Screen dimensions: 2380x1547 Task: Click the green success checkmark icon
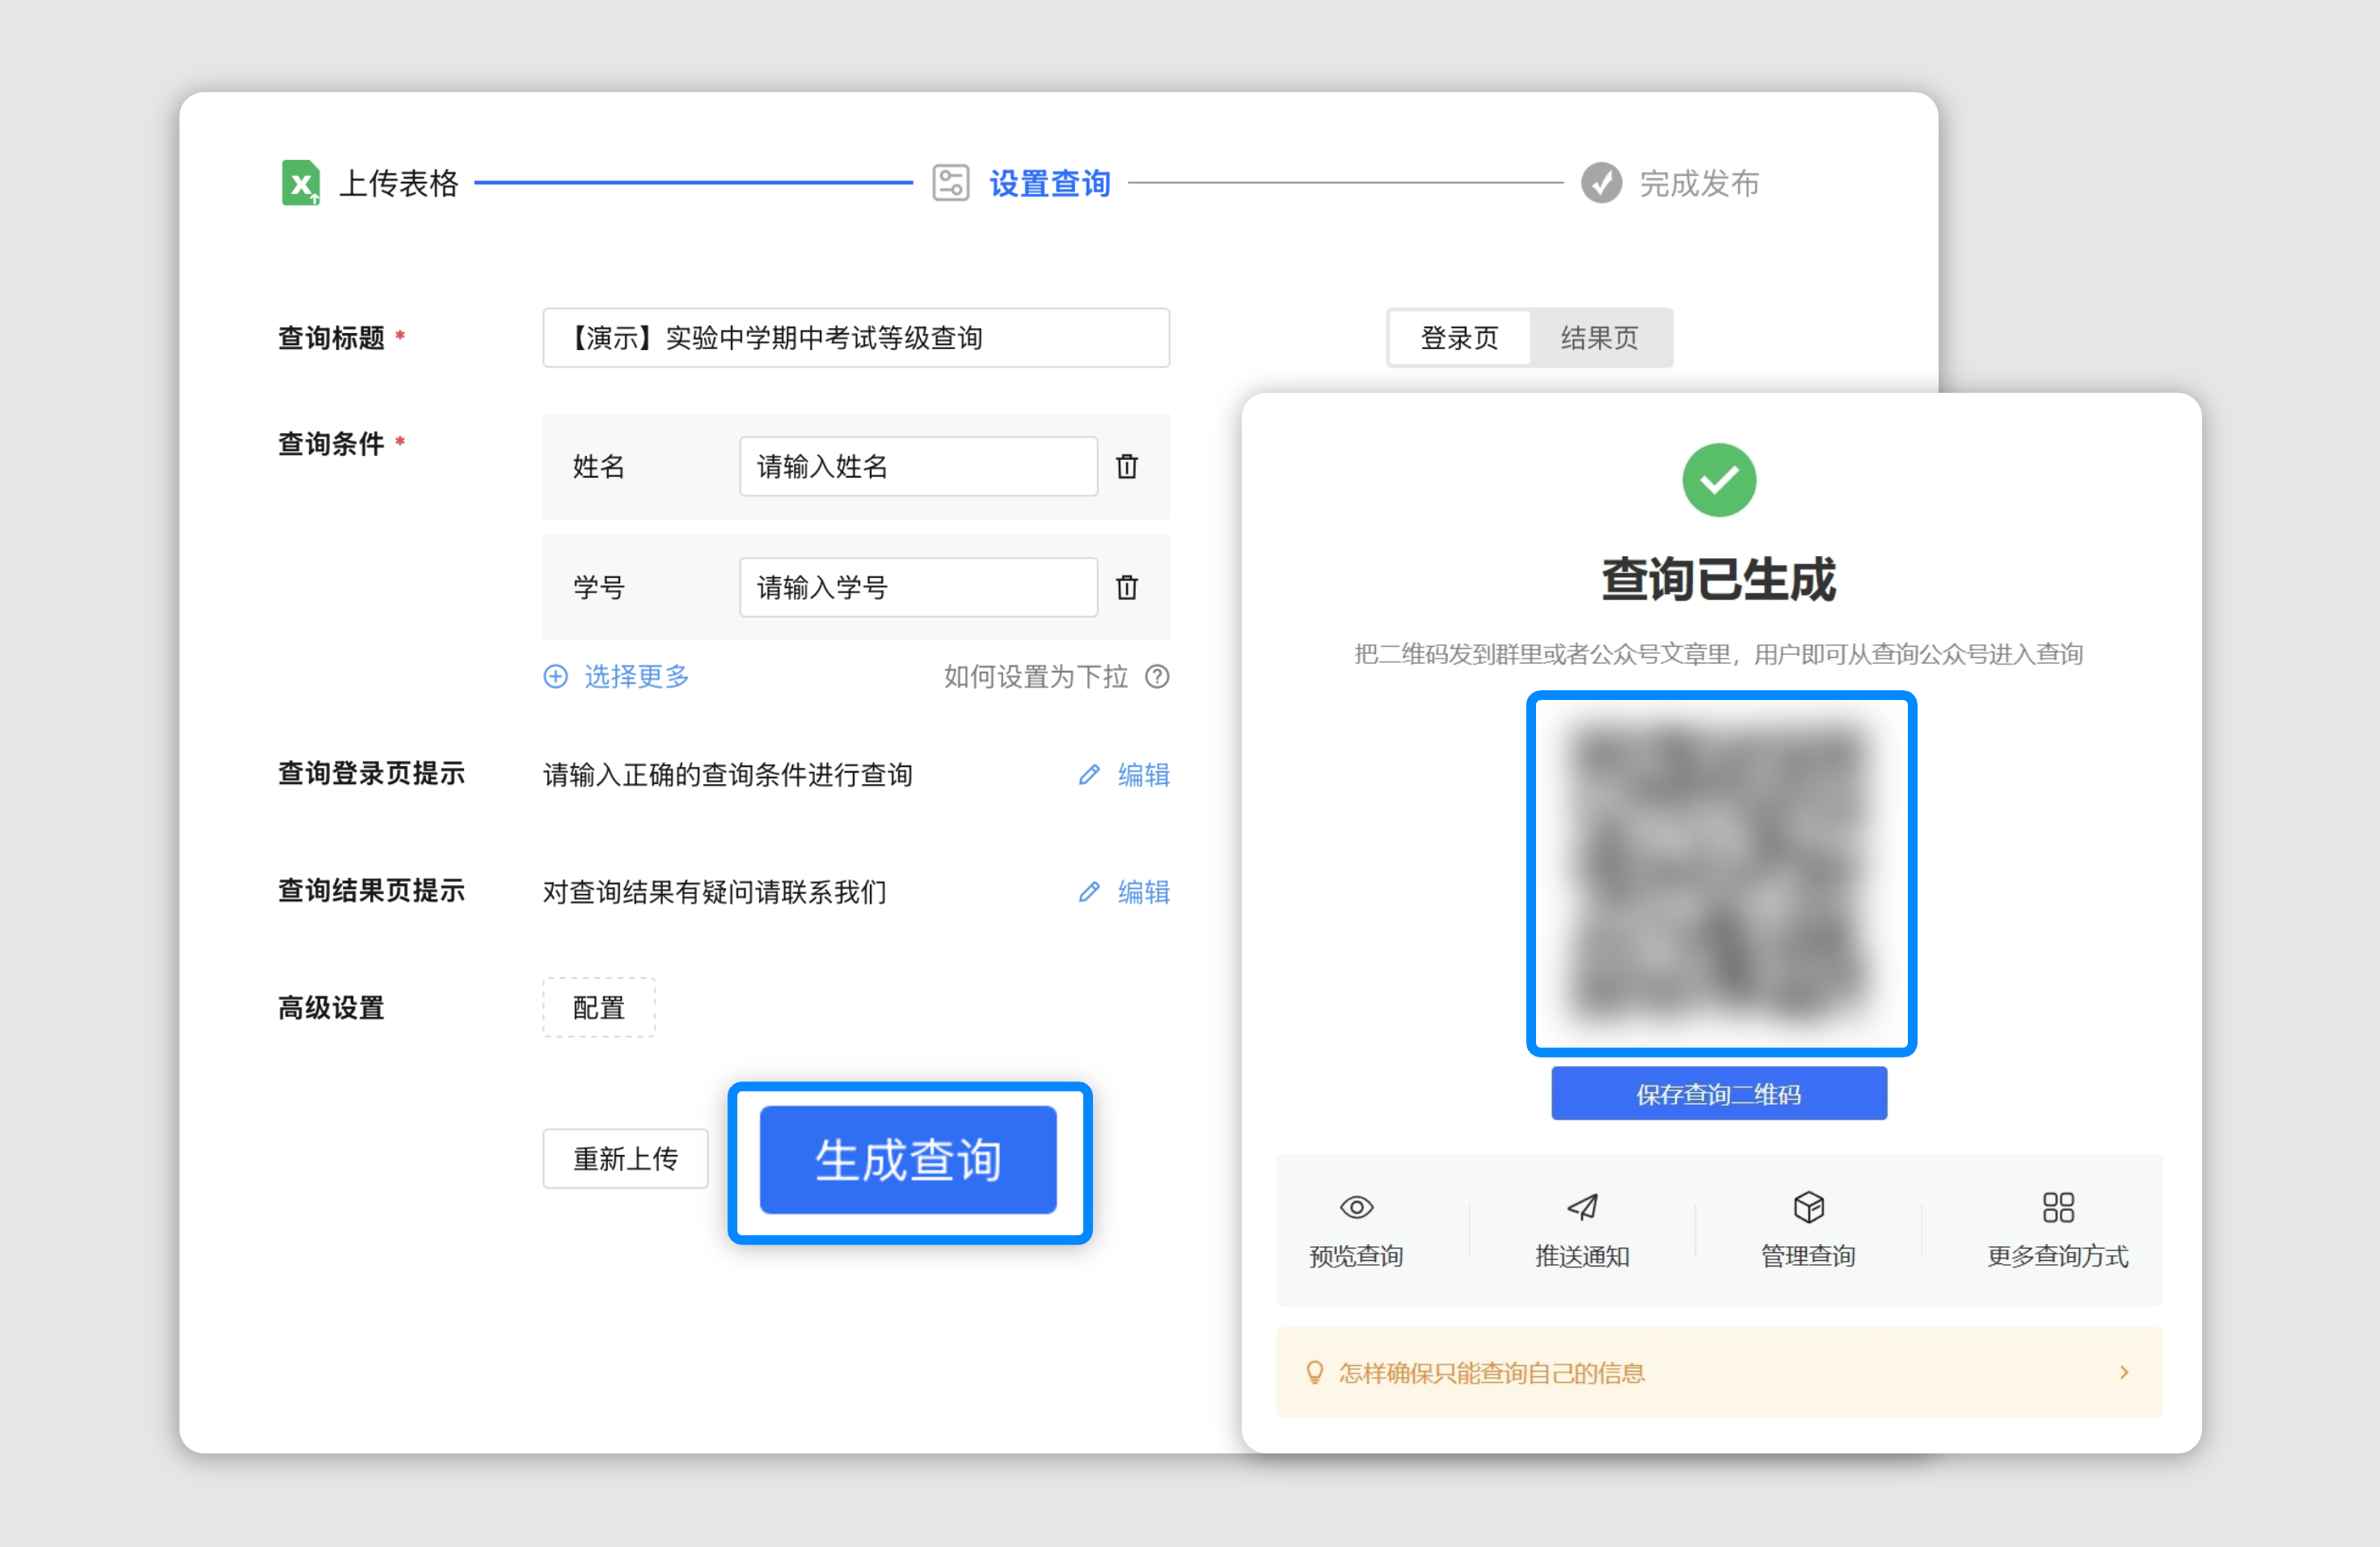tap(1719, 480)
